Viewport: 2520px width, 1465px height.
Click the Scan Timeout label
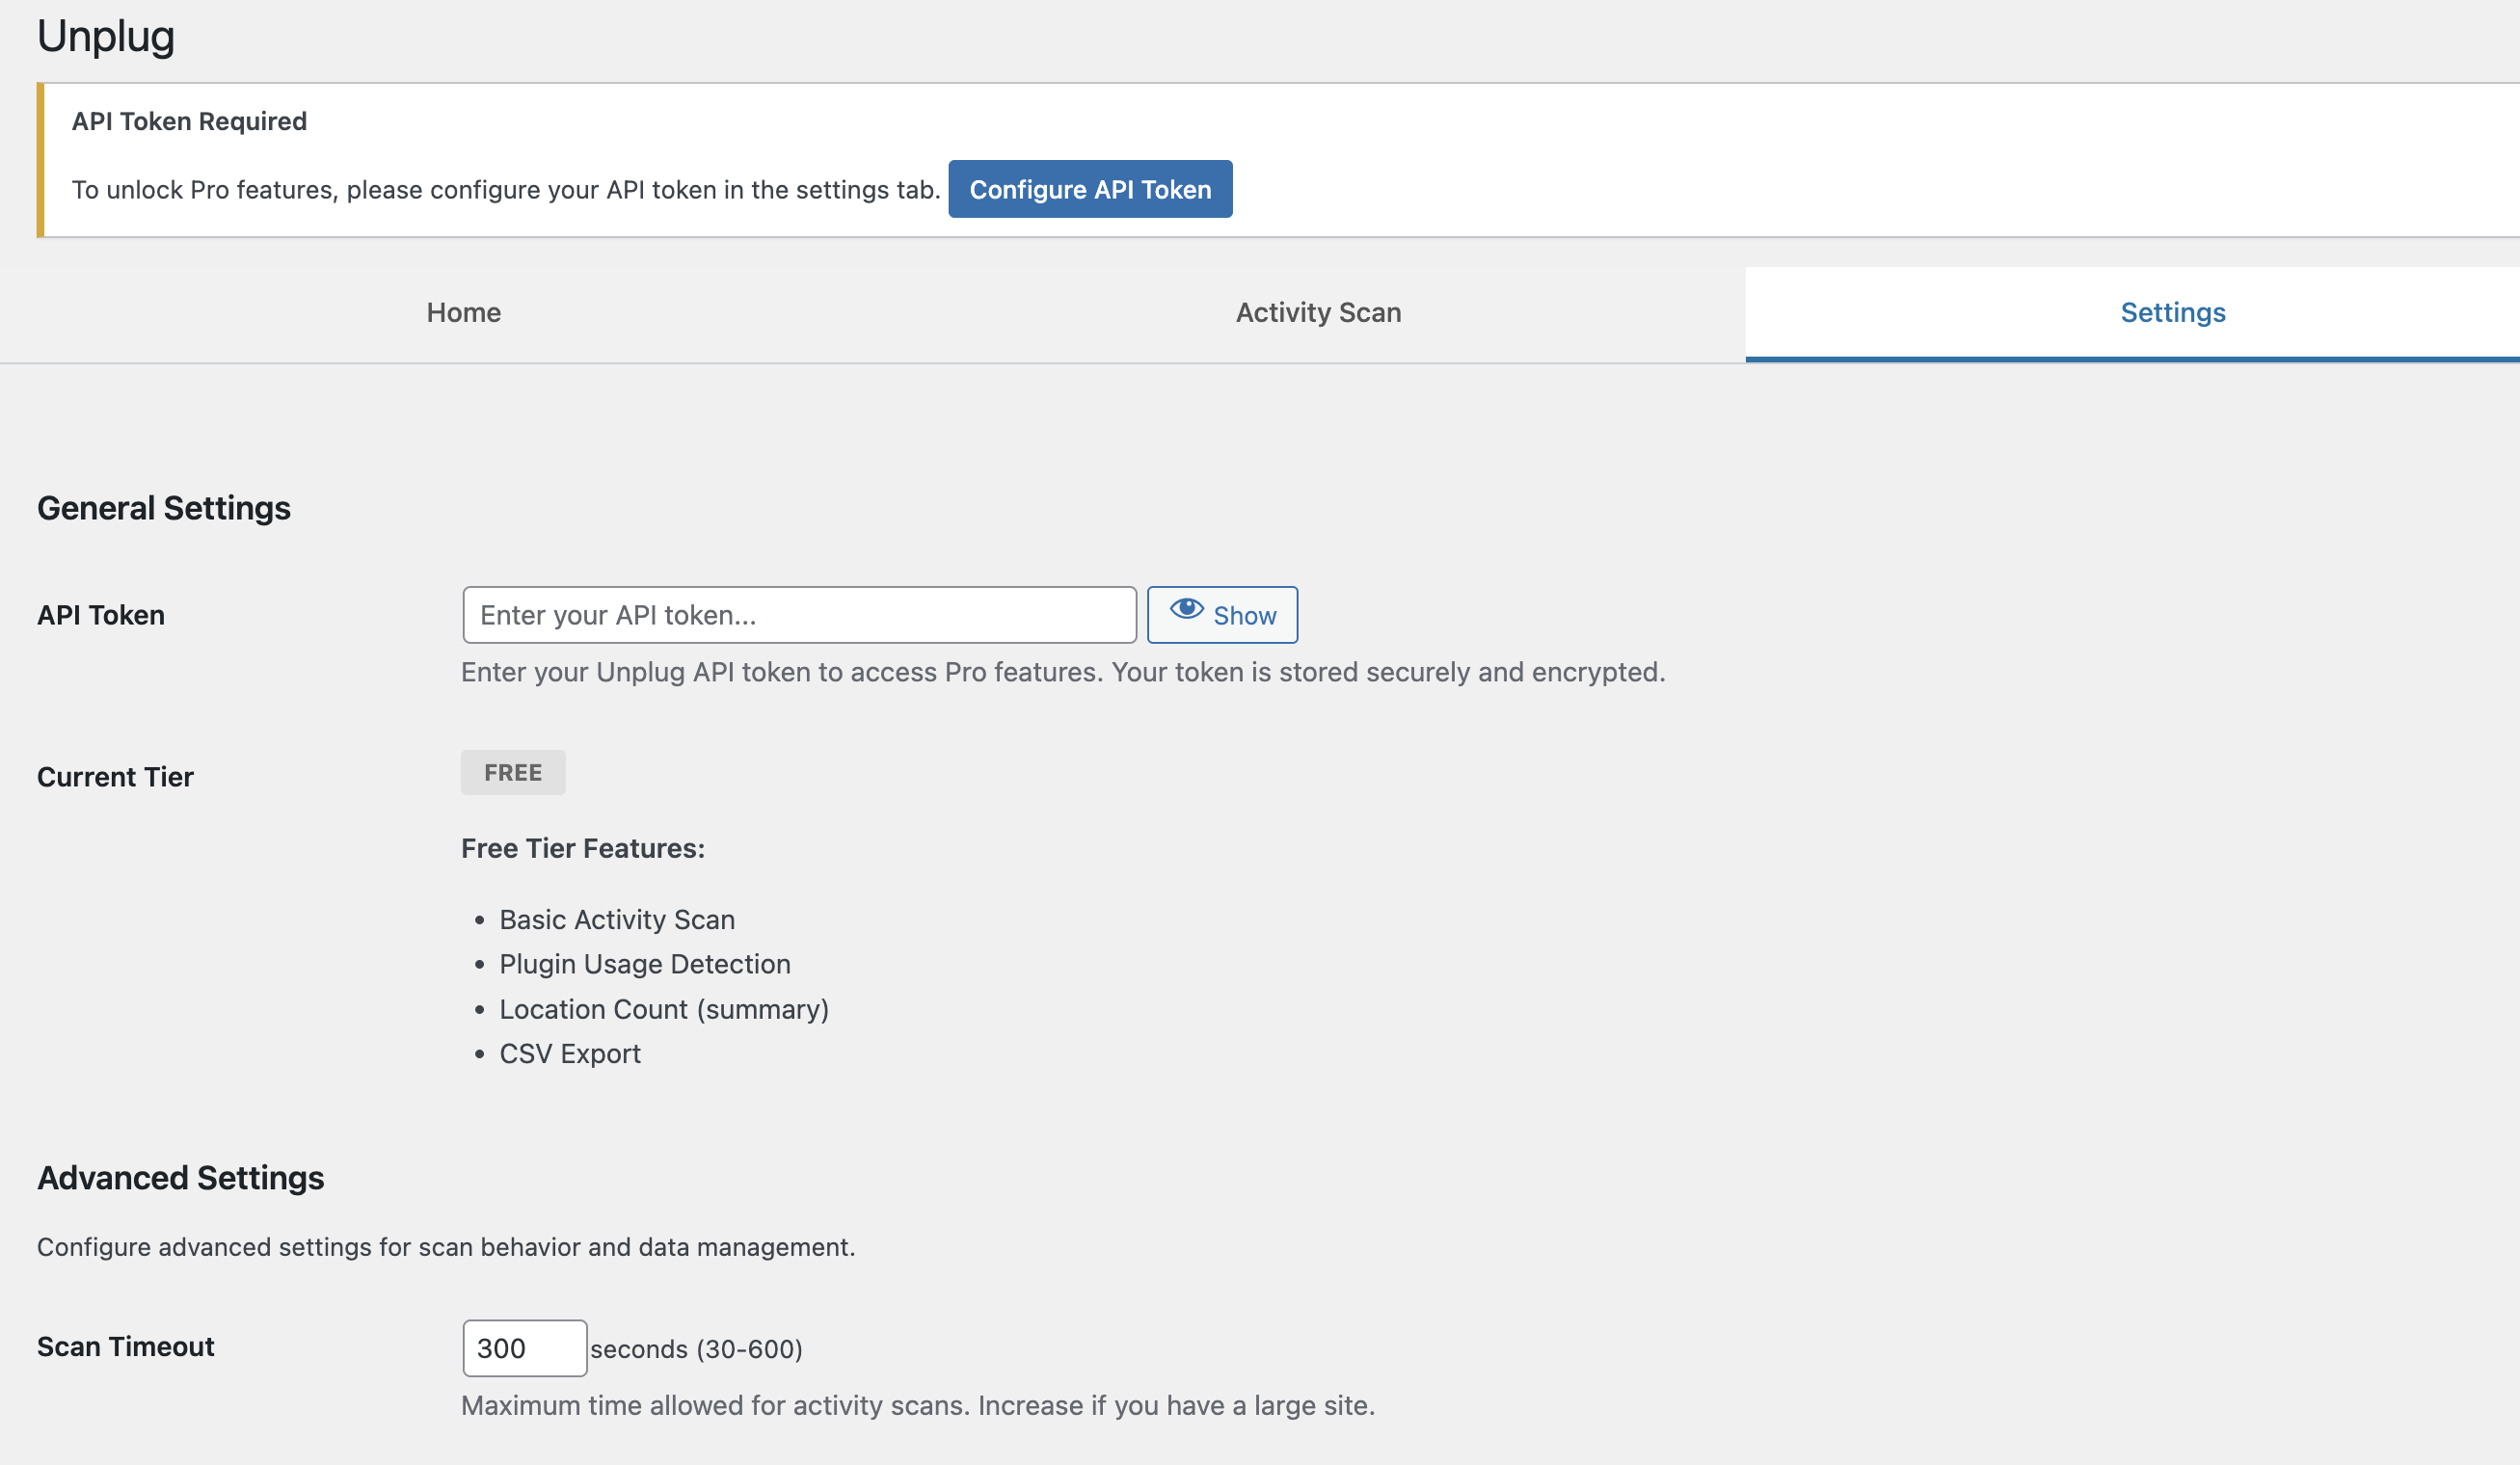pyautogui.click(x=126, y=1347)
